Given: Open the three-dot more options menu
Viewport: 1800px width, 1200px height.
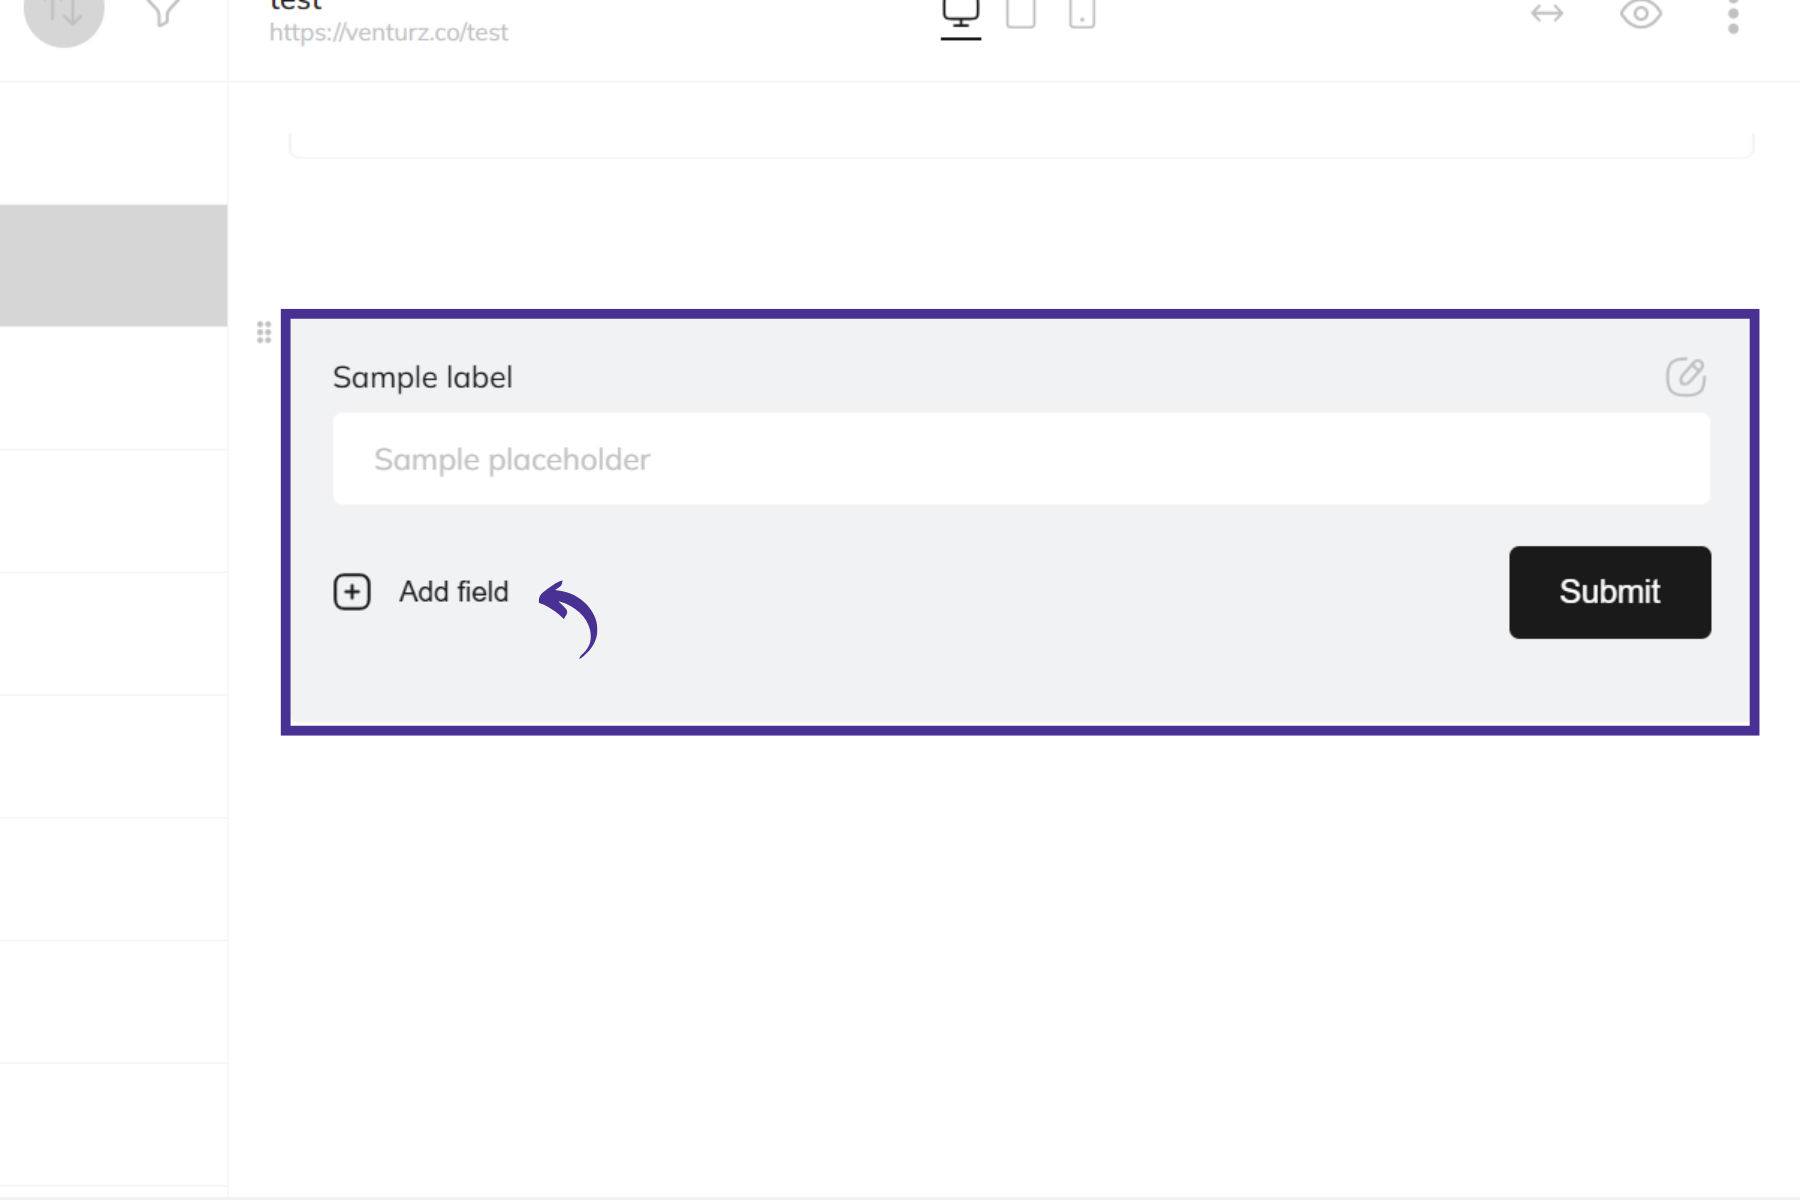Looking at the screenshot, I should (1733, 16).
